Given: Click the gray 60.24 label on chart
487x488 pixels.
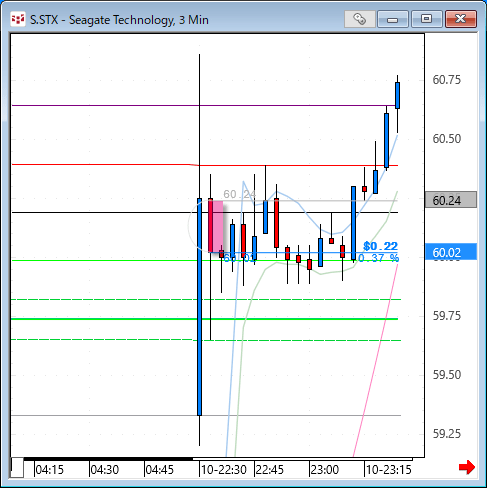Looking at the screenshot, I should click(240, 194).
